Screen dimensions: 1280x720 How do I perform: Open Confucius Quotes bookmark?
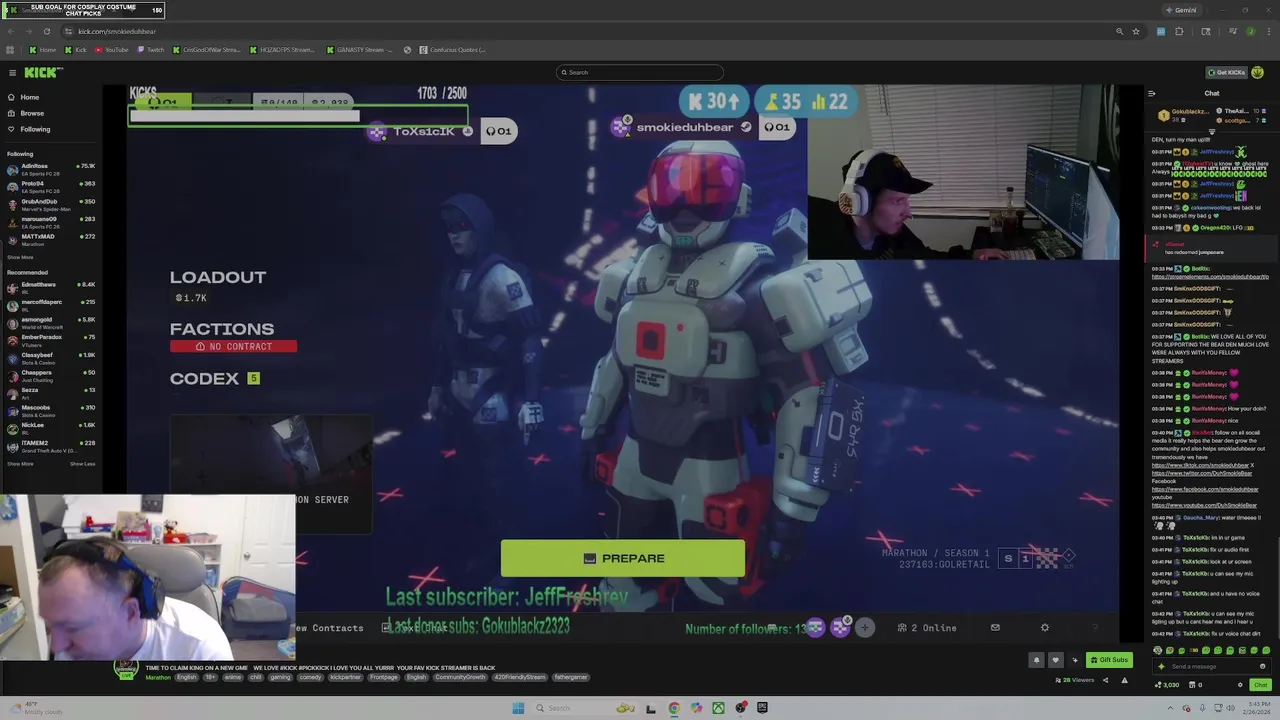pyautogui.click(x=452, y=49)
